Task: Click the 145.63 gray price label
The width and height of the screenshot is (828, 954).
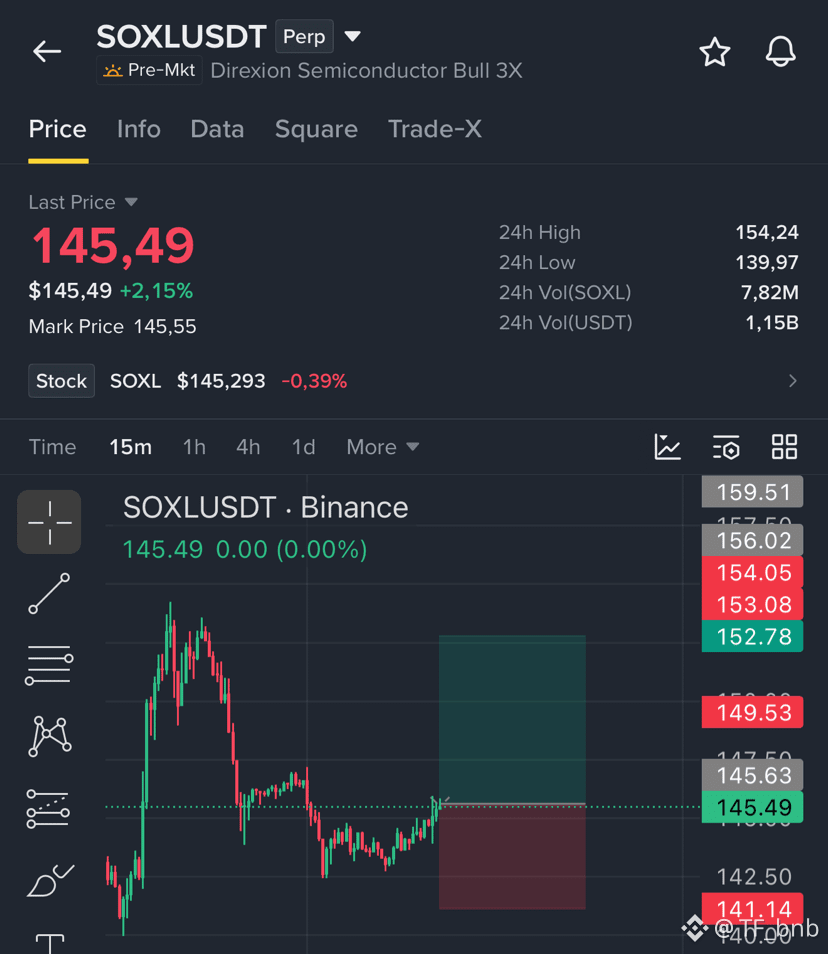Action: [753, 775]
